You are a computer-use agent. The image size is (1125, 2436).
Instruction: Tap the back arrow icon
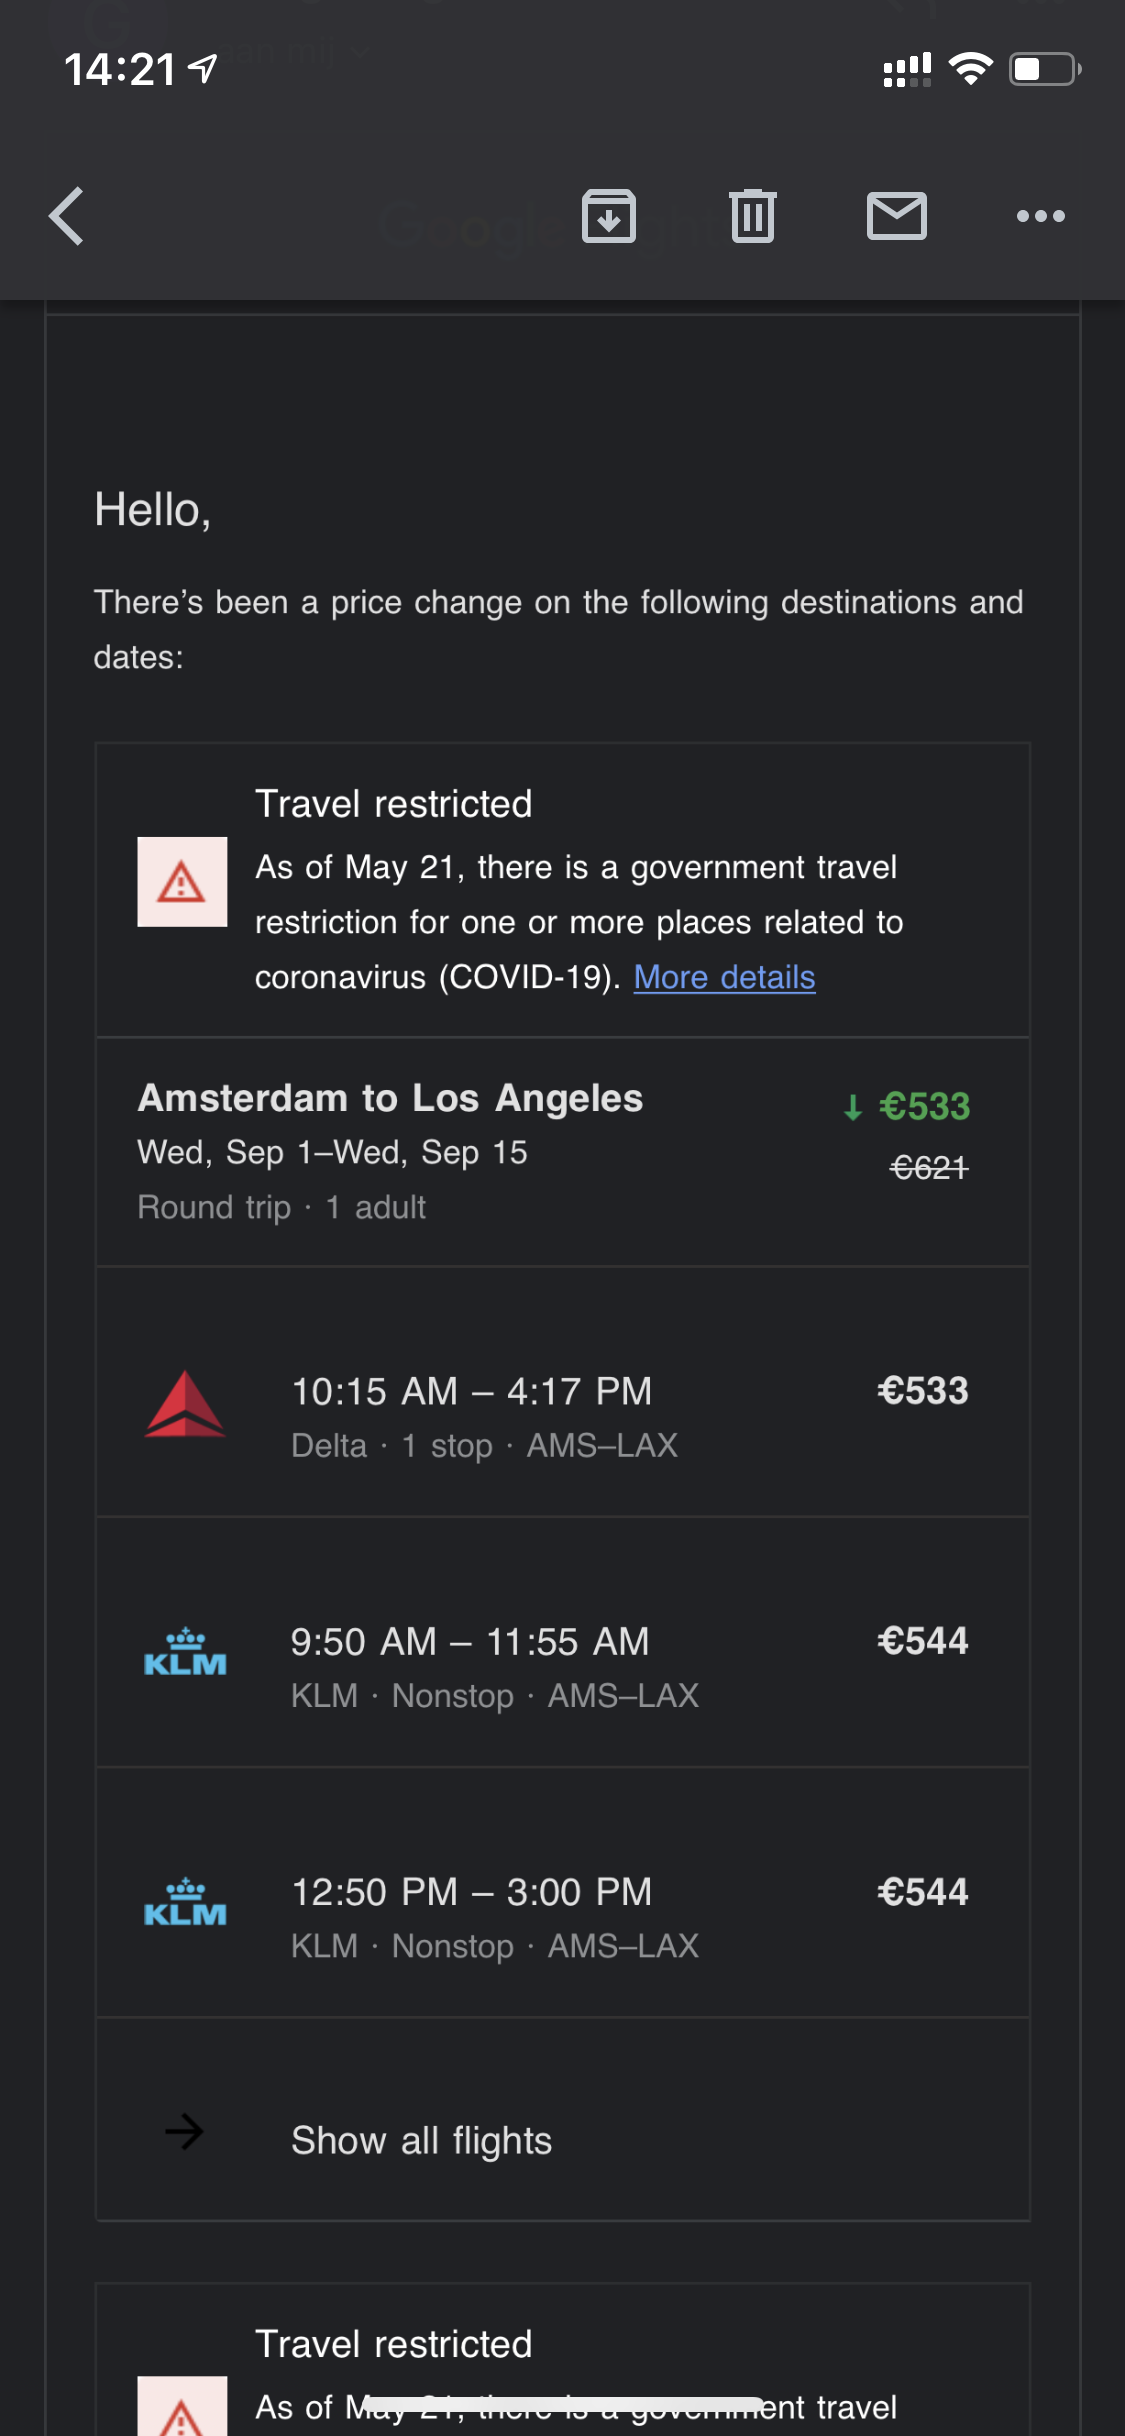67,216
